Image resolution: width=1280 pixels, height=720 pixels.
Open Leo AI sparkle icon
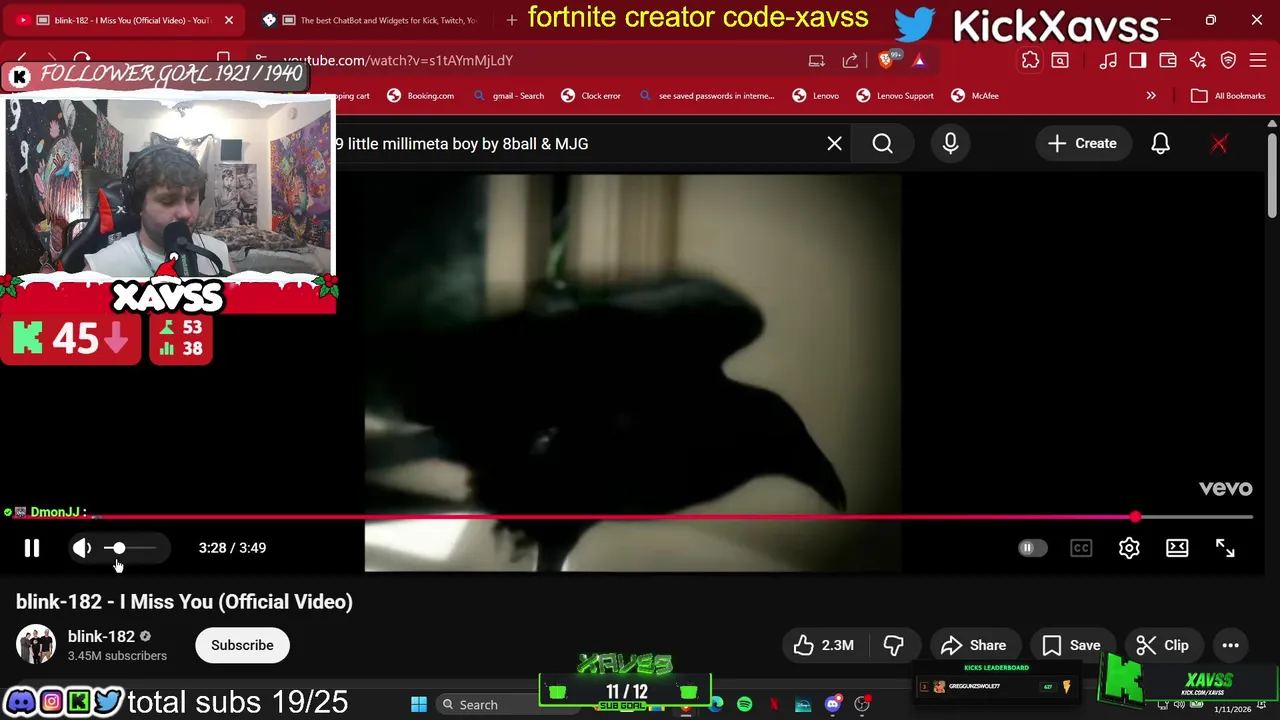coord(1198,60)
